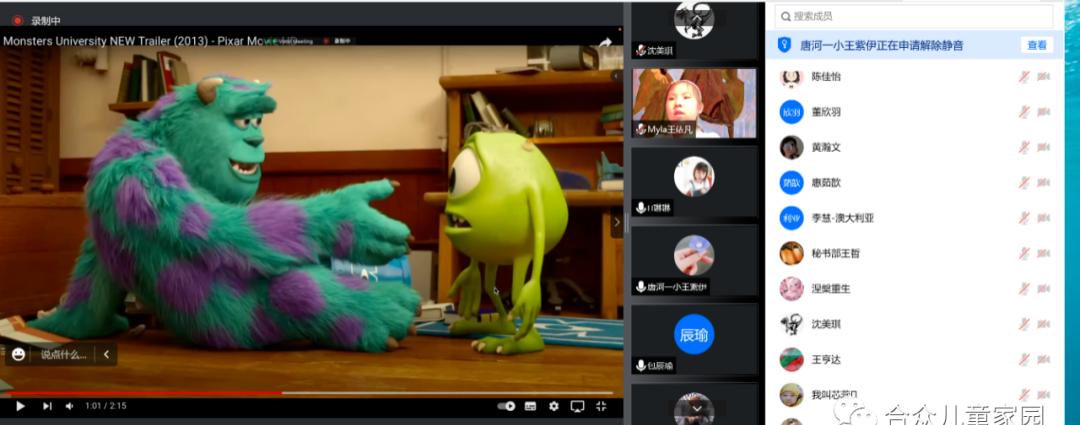Click the cast to screen icon
The height and width of the screenshot is (425, 1080).
coord(577,406)
